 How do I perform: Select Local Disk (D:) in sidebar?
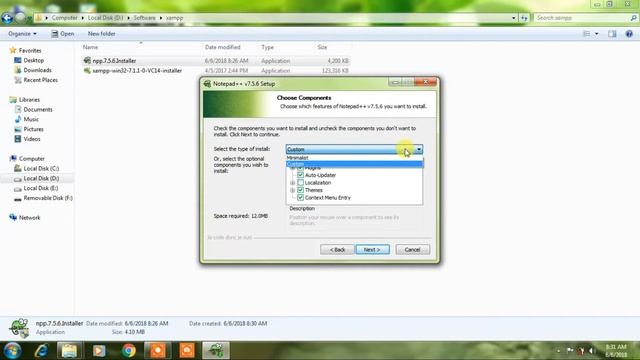(41, 178)
